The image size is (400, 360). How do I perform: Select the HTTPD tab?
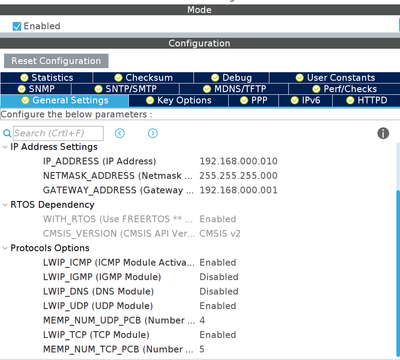click(366, 100)
